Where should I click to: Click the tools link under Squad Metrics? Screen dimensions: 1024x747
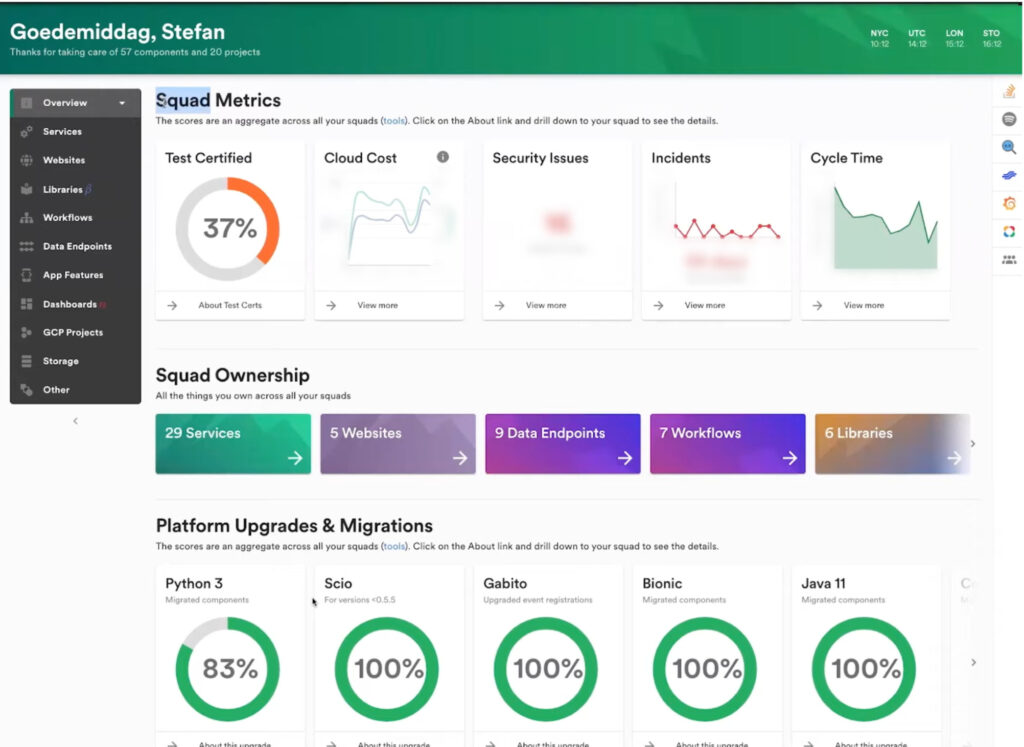point(394,121)
